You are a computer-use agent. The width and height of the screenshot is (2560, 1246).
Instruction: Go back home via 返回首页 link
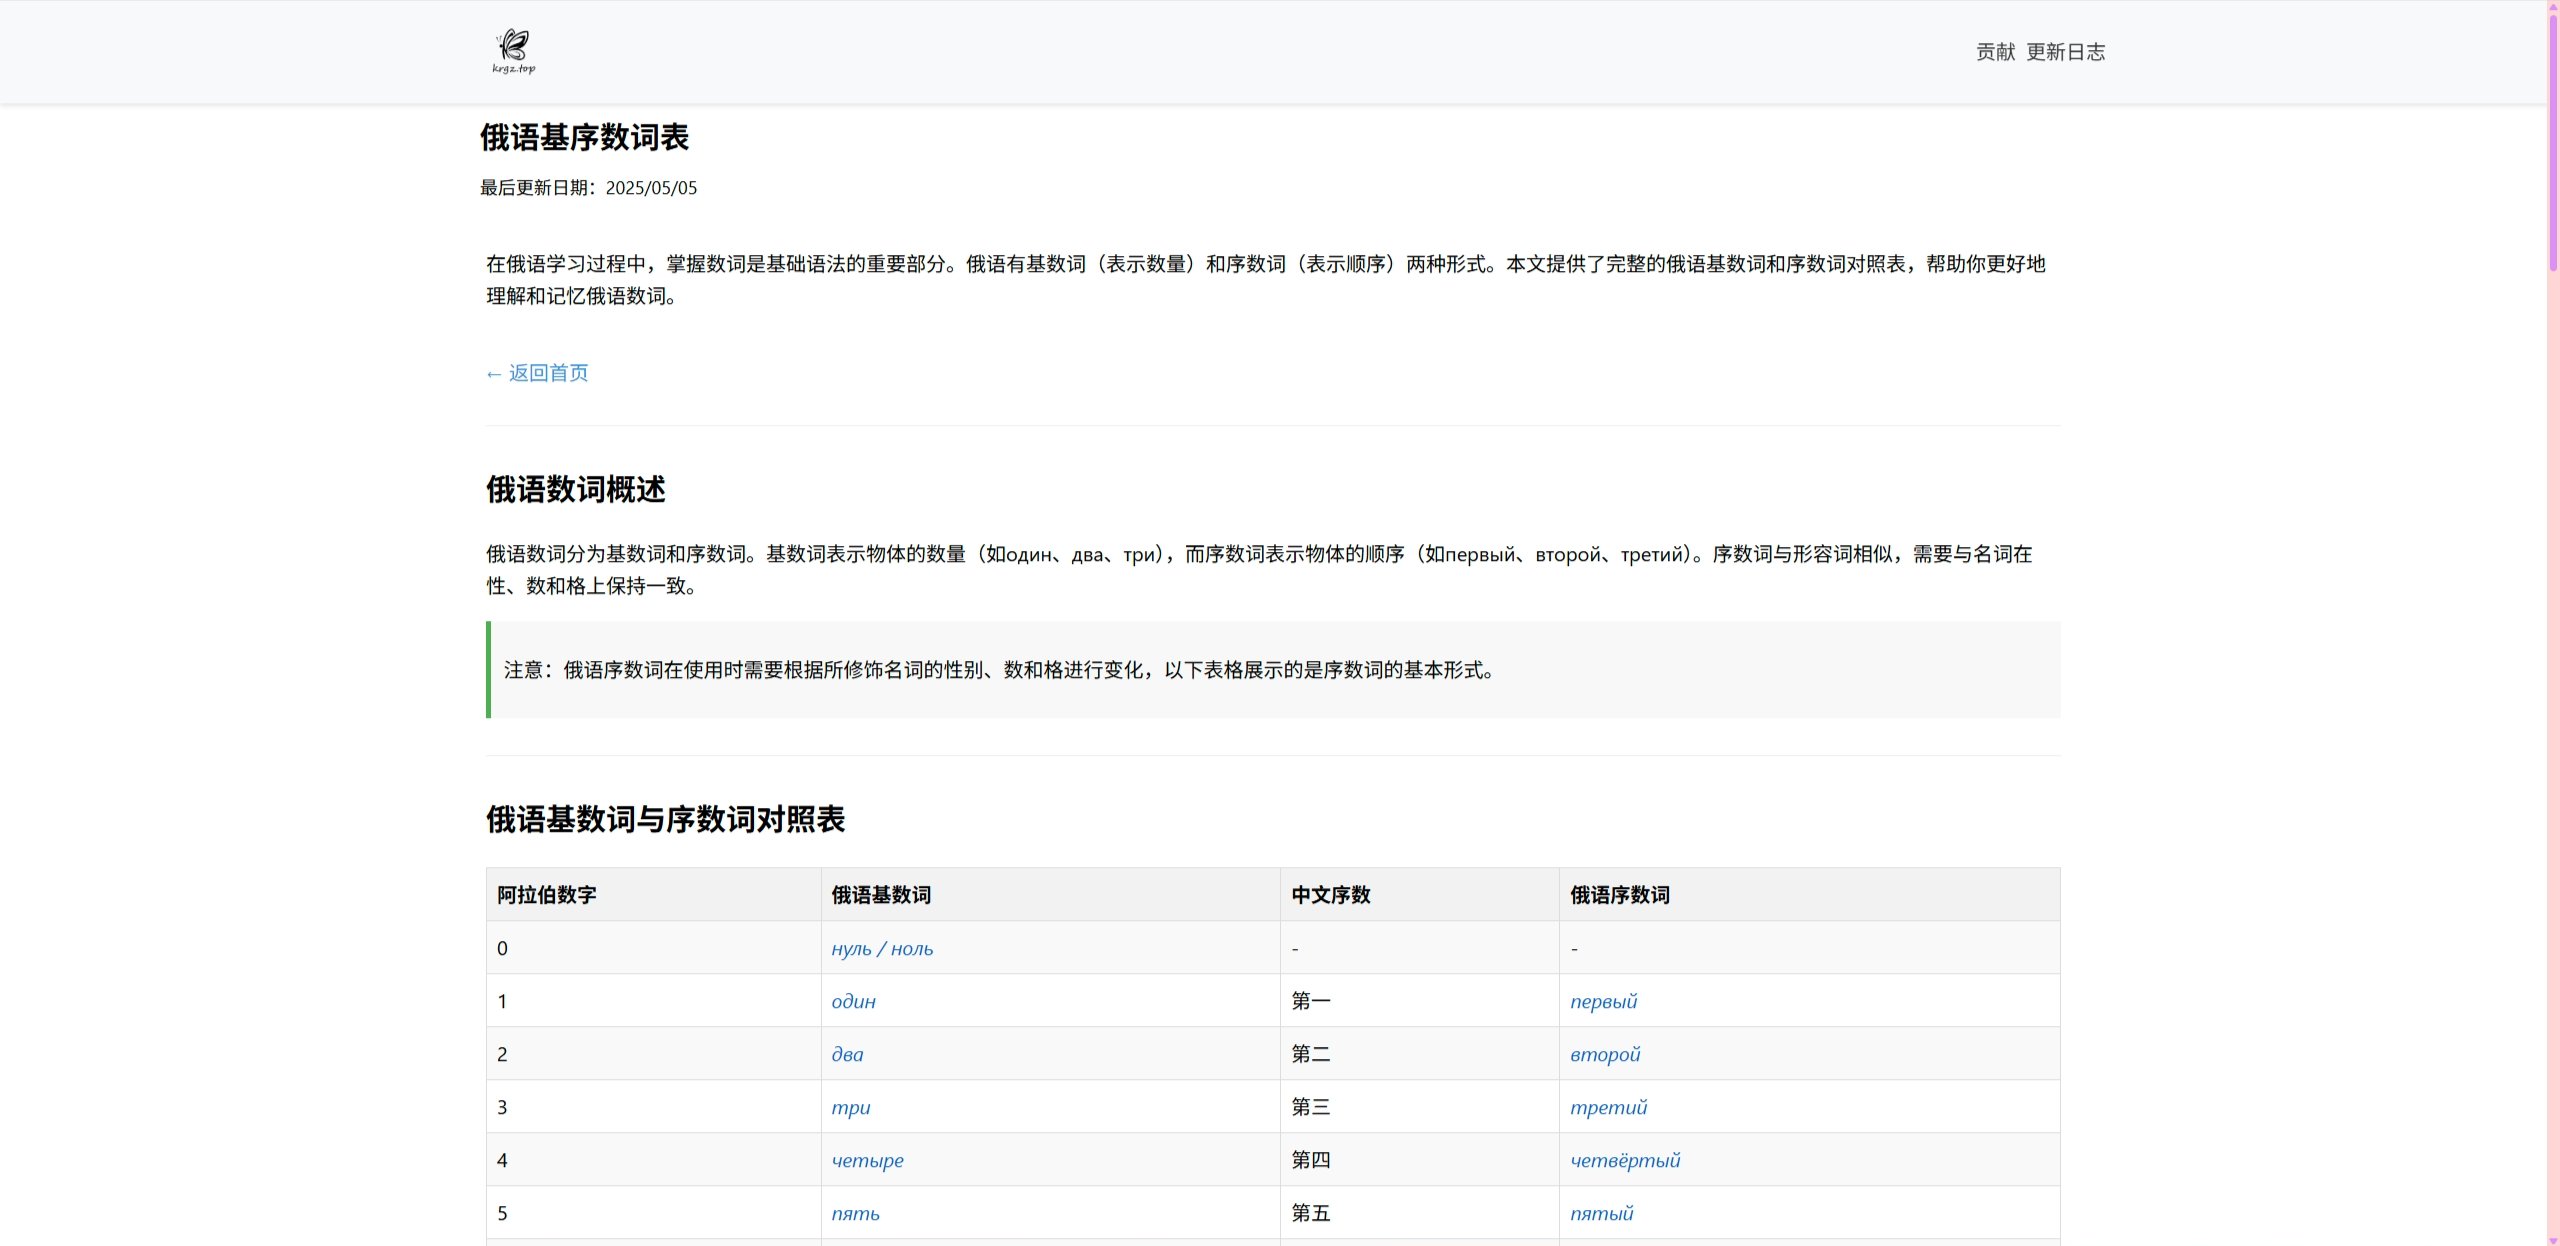pyautogui.click(x=536, y=372)
